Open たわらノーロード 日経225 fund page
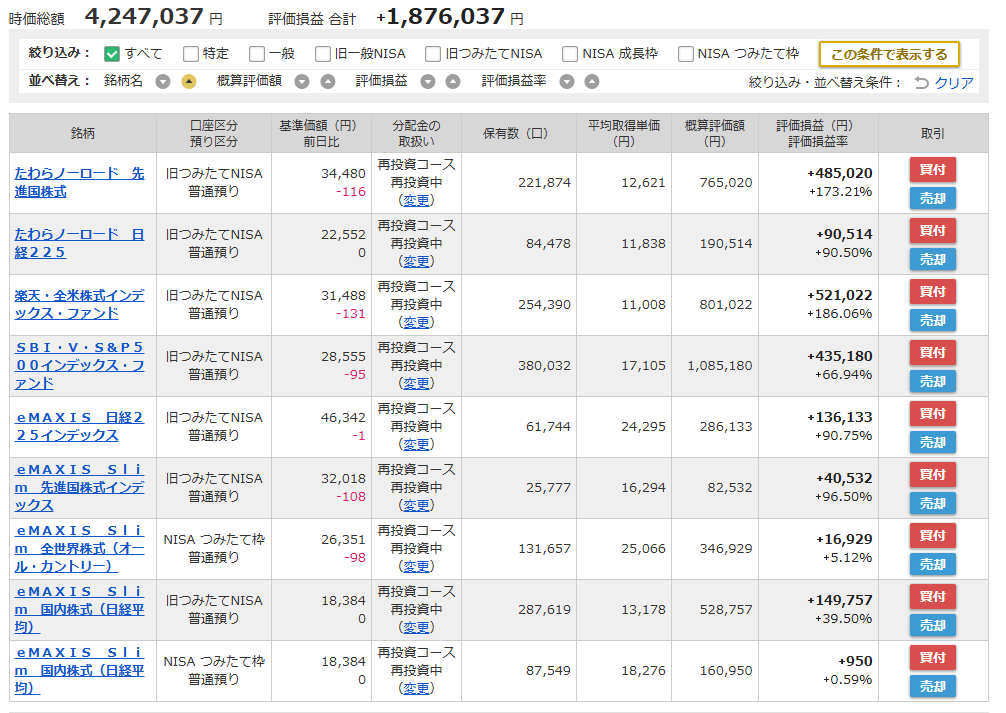The width and height of the screenshot is (1006, 713). 80,243
